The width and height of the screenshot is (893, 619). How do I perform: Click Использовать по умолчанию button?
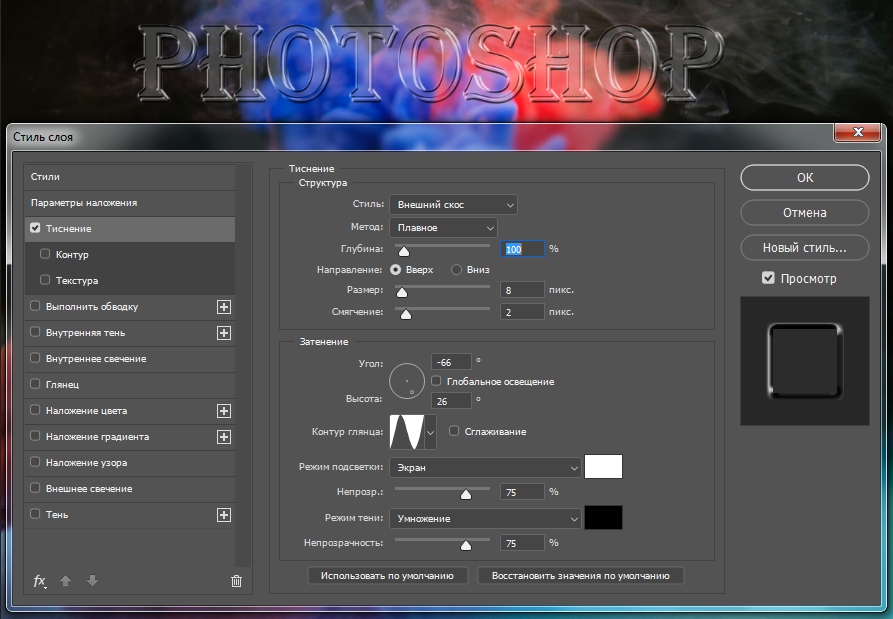pos(387,576)
